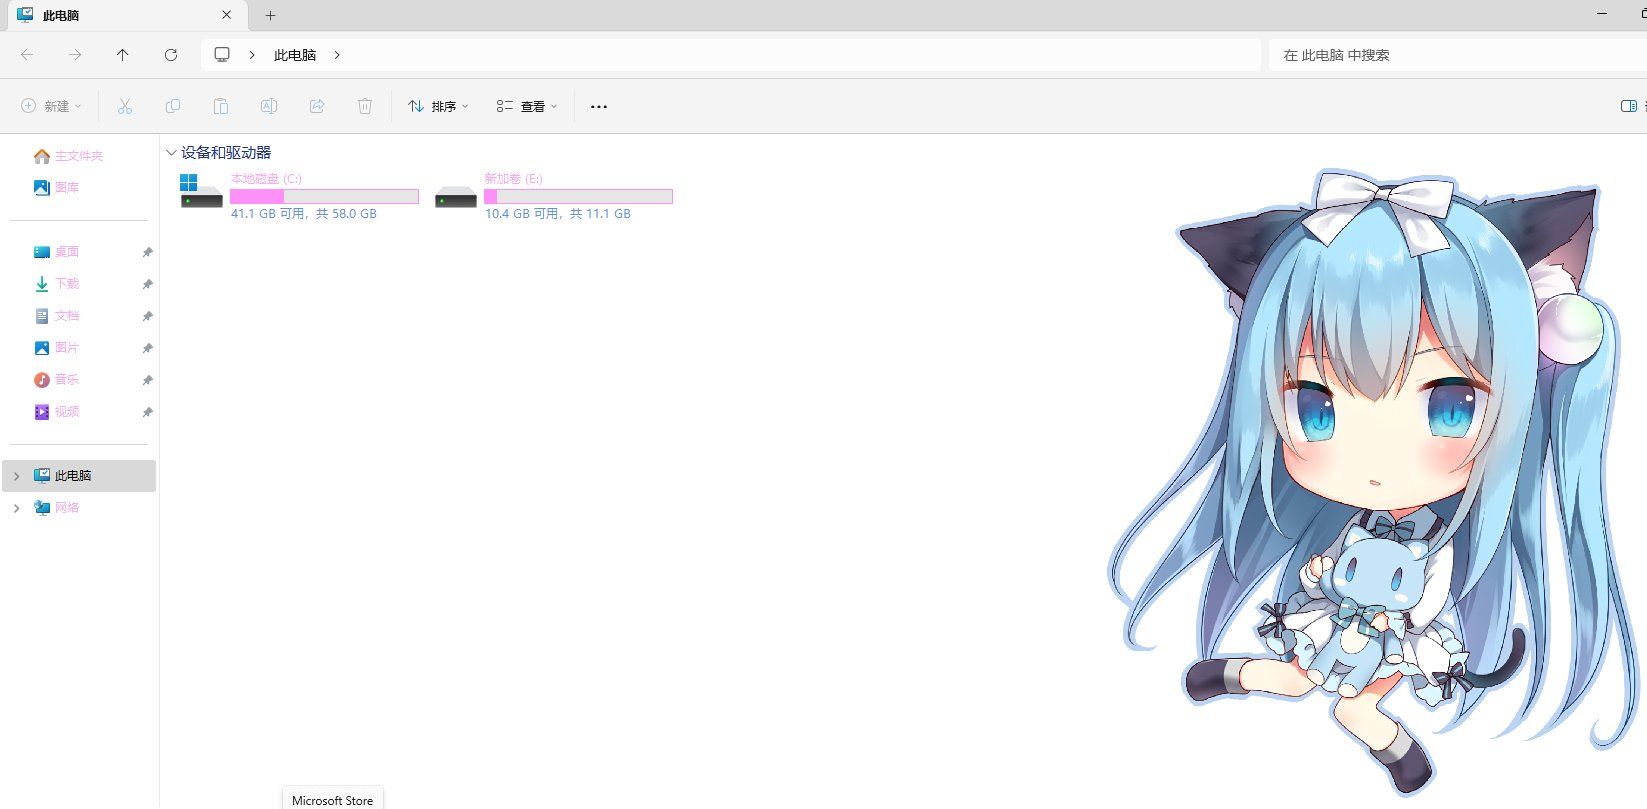
Task: Unpin 下载 from quick access
Action: click(x=147, y=284)
